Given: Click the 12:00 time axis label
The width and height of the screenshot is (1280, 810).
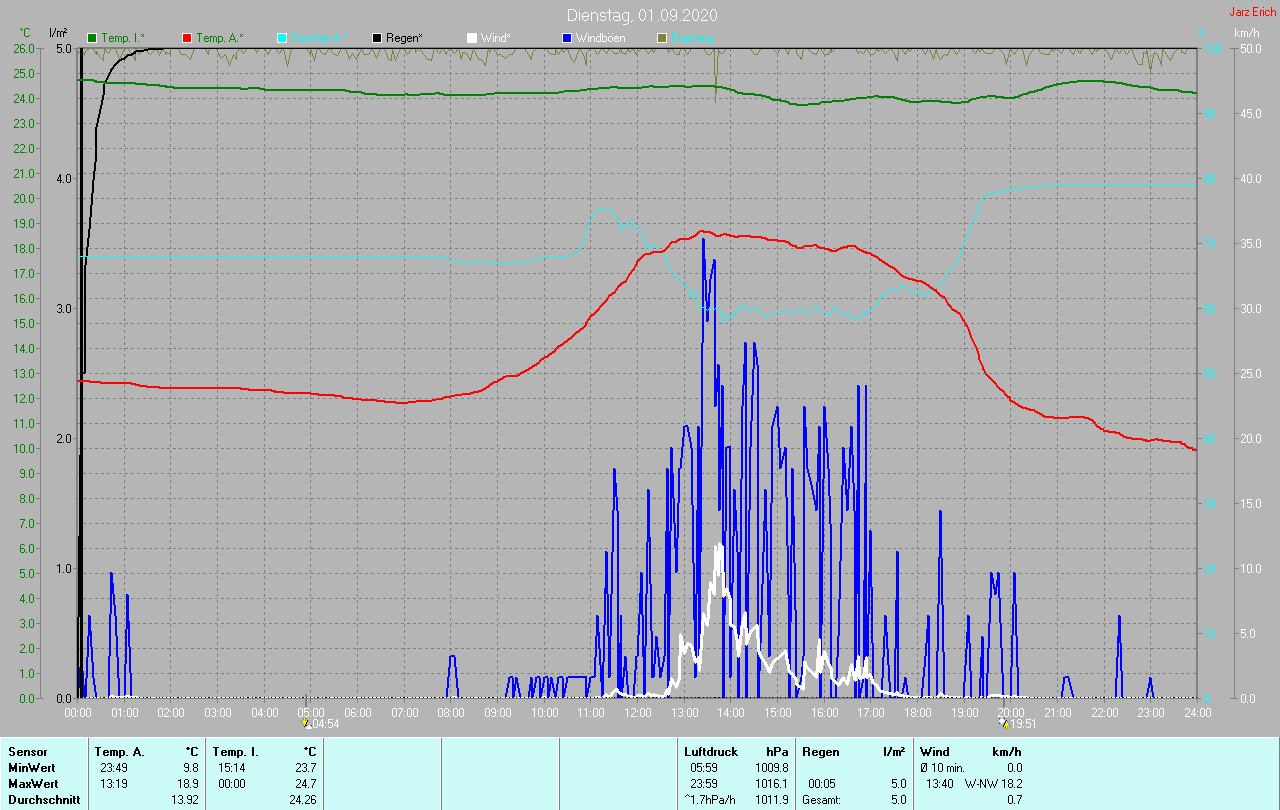Looking at the screenshot, I should (638, 713).
